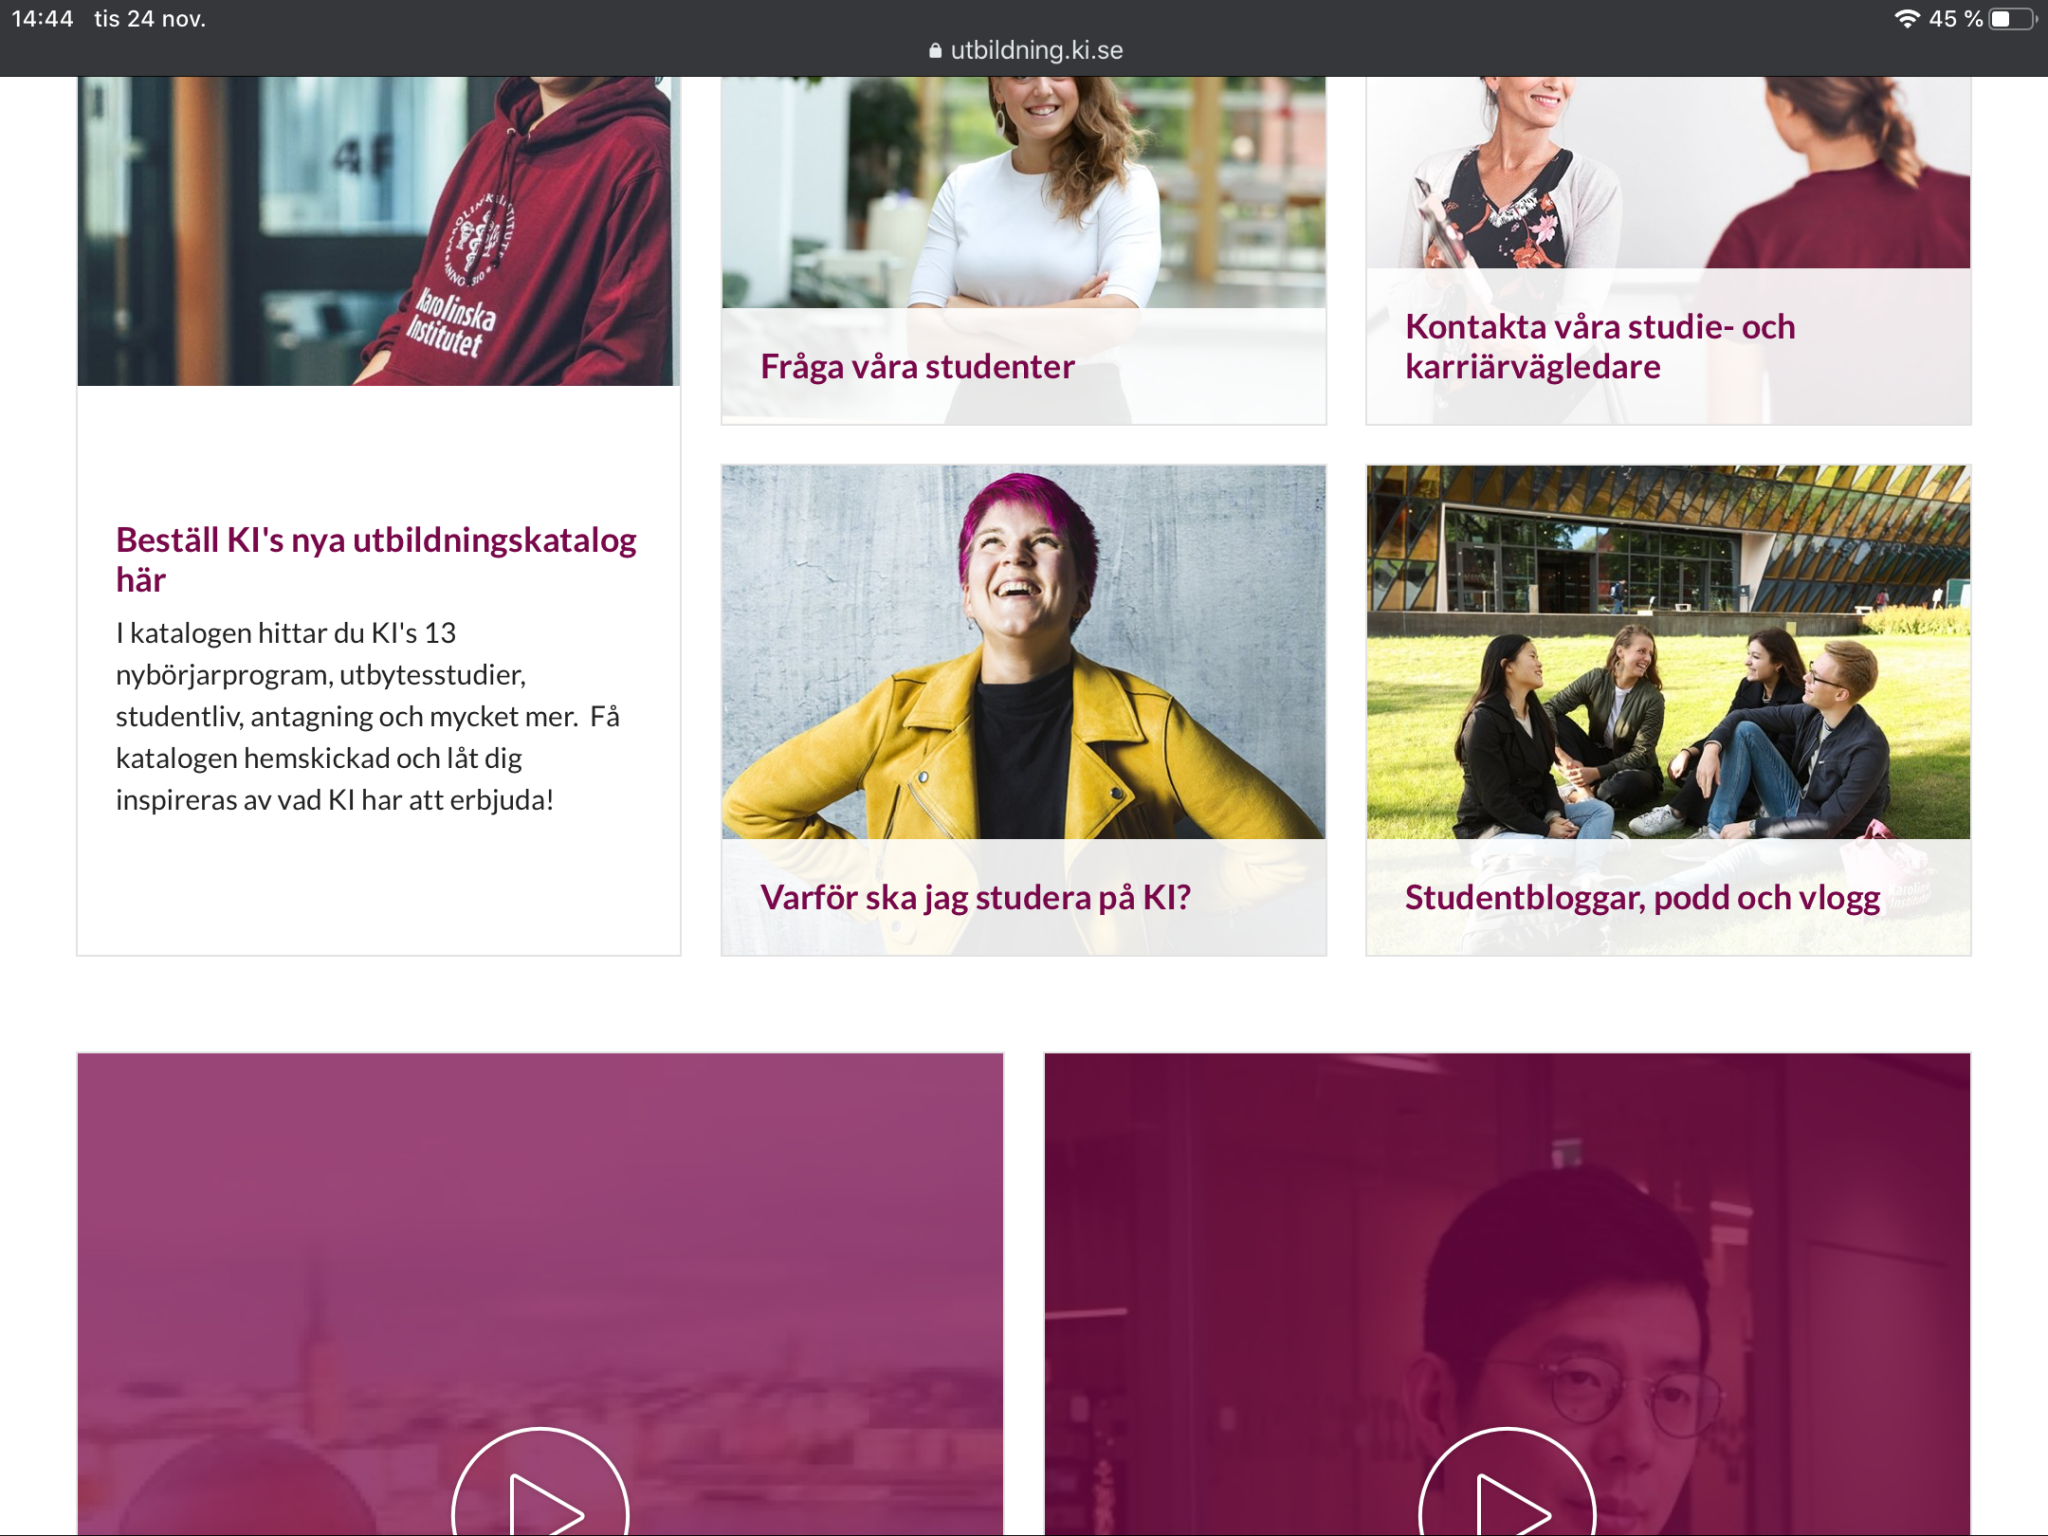Image resolution: width=2048 pixels, height=1536 pixels.
Task: Tap the battery icon in status bar
Action: pyautogui.click(x=2012, y=19)
